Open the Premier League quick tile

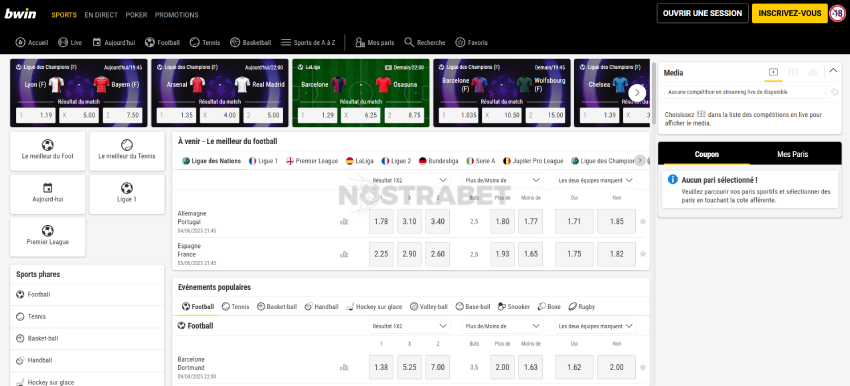coord(48,237)
